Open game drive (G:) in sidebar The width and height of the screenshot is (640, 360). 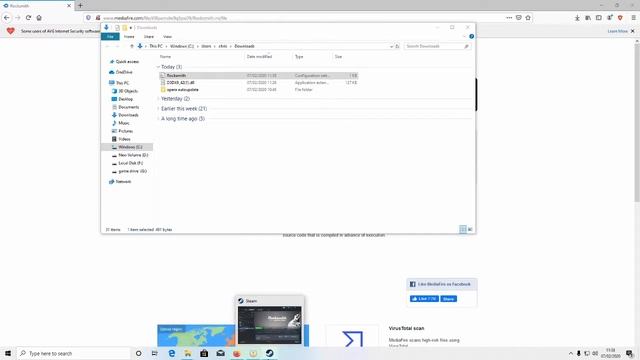[x=132, y=171]
